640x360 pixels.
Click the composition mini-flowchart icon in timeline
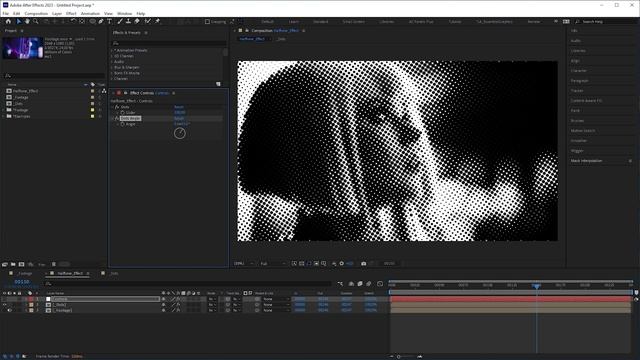340,284
